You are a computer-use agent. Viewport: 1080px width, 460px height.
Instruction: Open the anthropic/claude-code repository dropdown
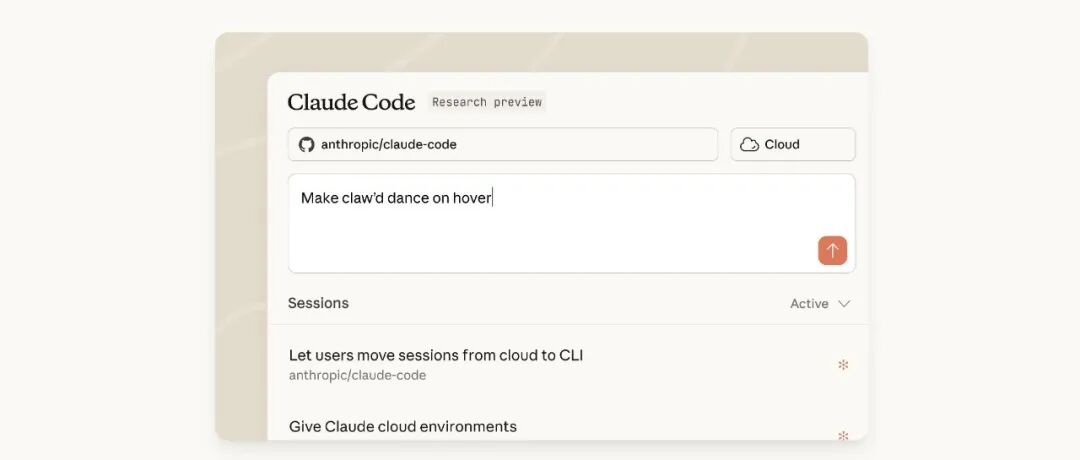point(502,144)
